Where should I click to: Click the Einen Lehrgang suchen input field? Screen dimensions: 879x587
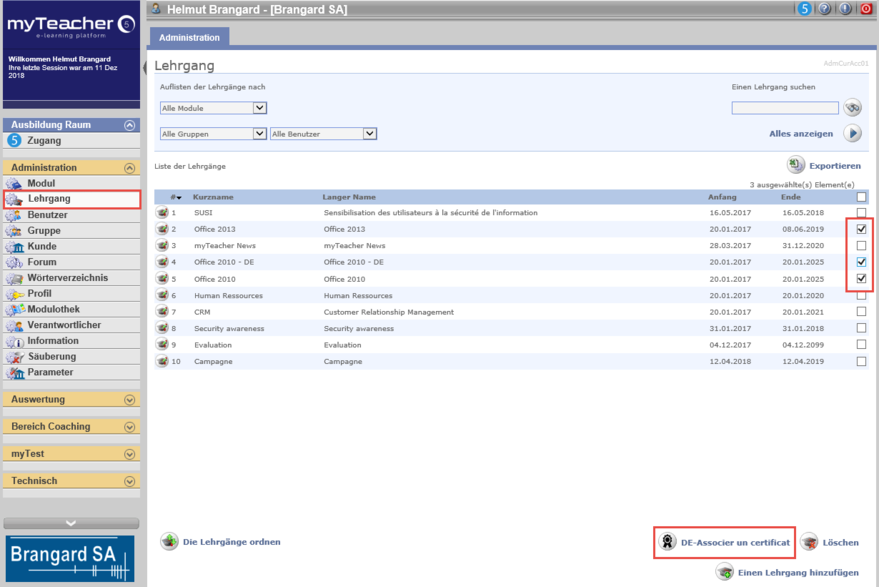click(x=785, y=108)
